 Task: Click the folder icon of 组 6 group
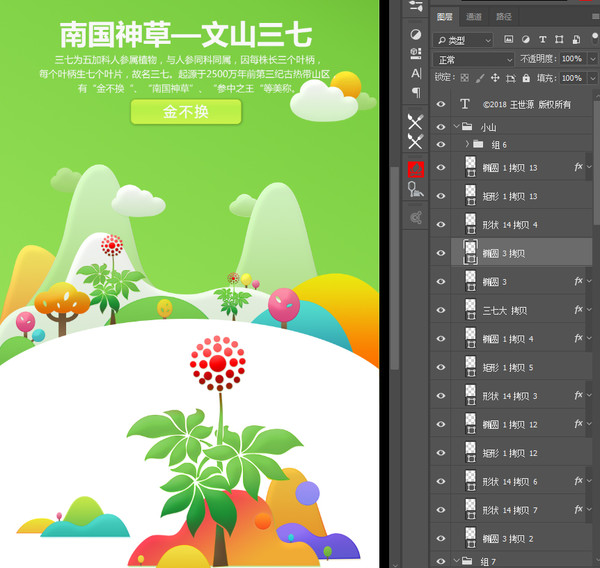478,144
